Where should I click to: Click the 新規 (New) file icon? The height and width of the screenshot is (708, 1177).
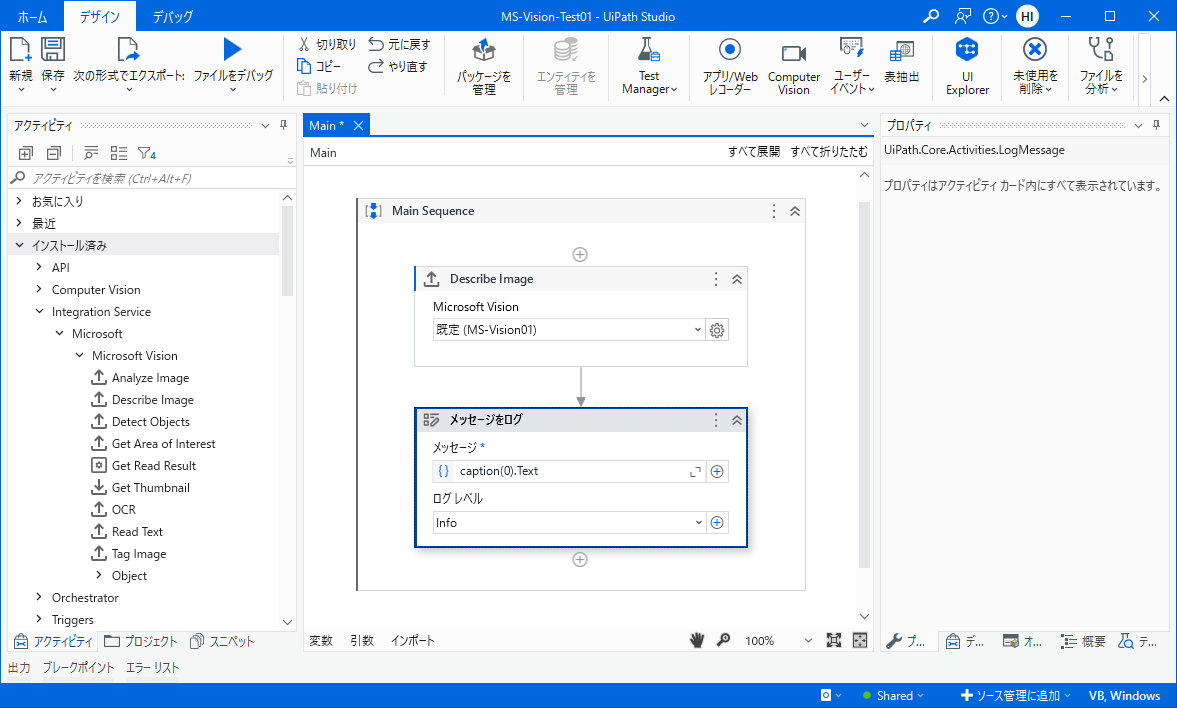20,50
